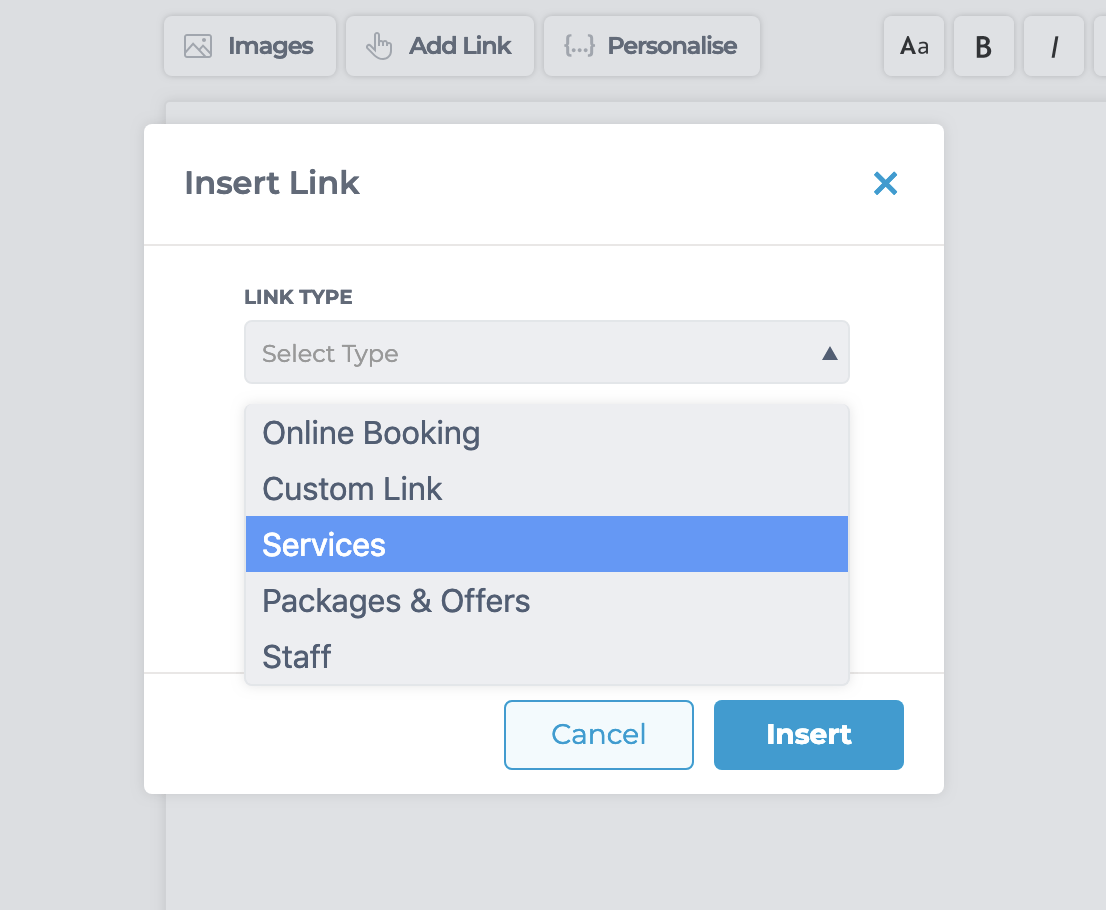Click the Aa font size icon
The width and height of the screenshot is (1106, 910).
tap(913, 46)
